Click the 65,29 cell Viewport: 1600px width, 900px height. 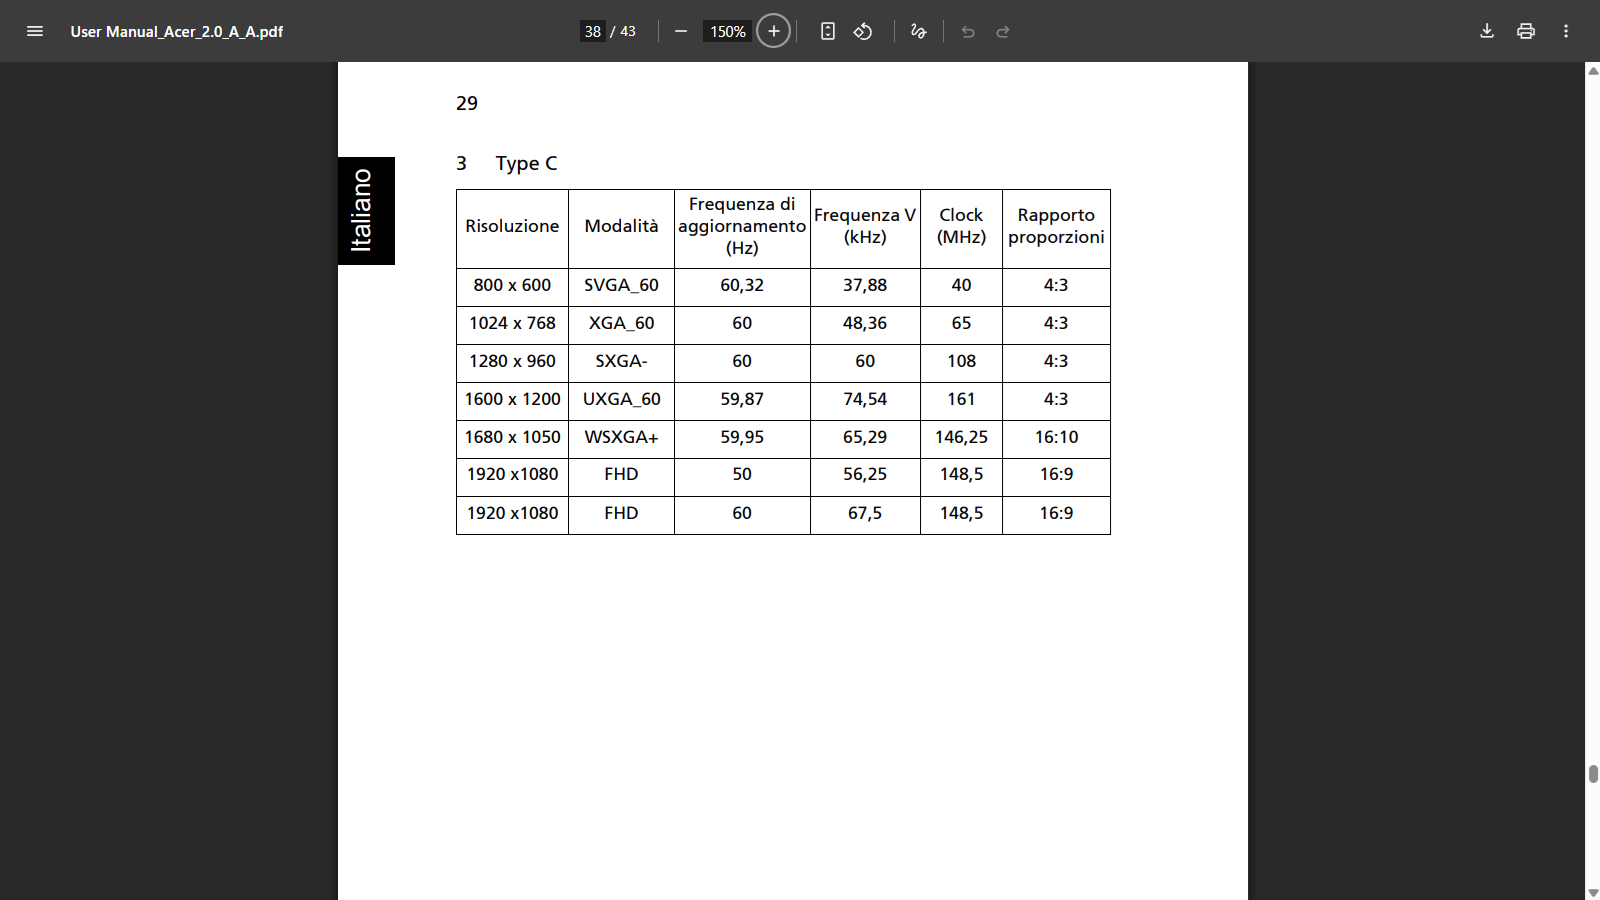coord(865,437)
